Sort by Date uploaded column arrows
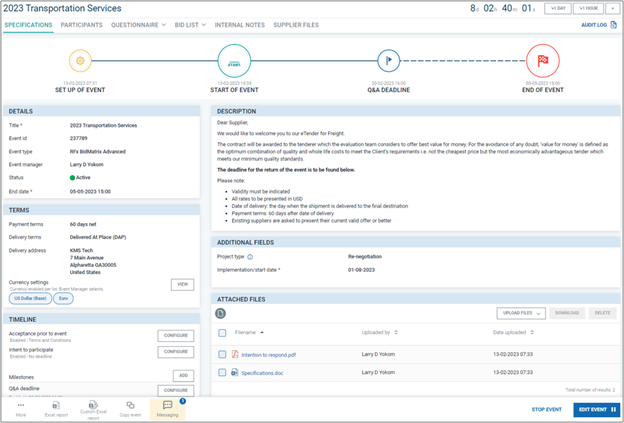 pos(532,332)
